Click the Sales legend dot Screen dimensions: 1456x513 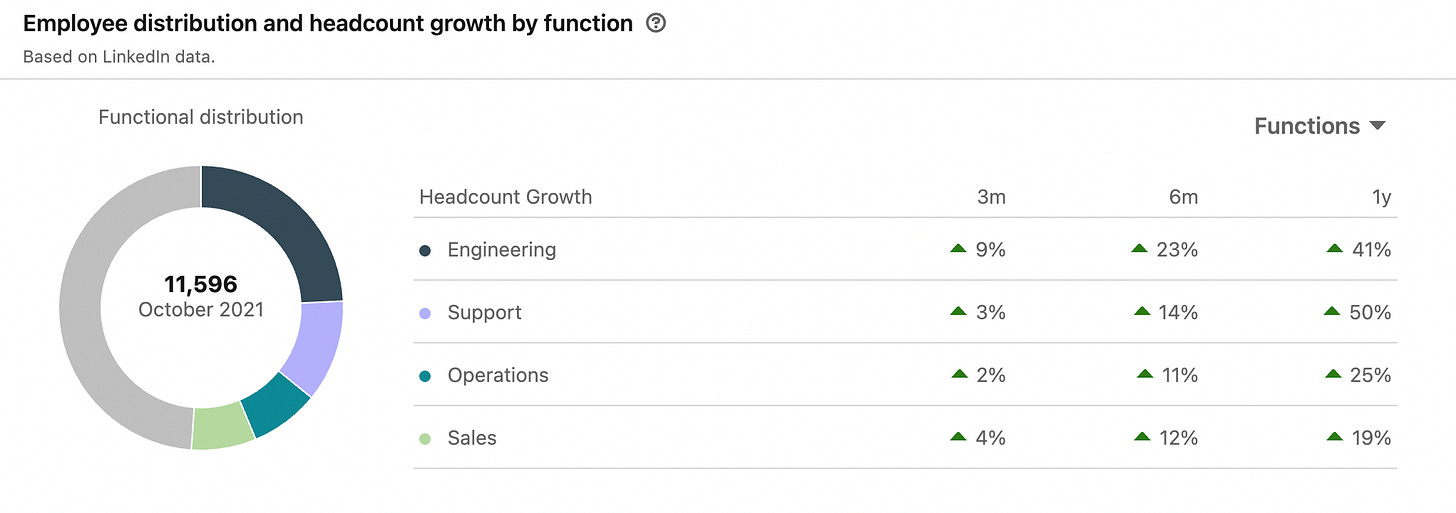(x=425, y=439)
